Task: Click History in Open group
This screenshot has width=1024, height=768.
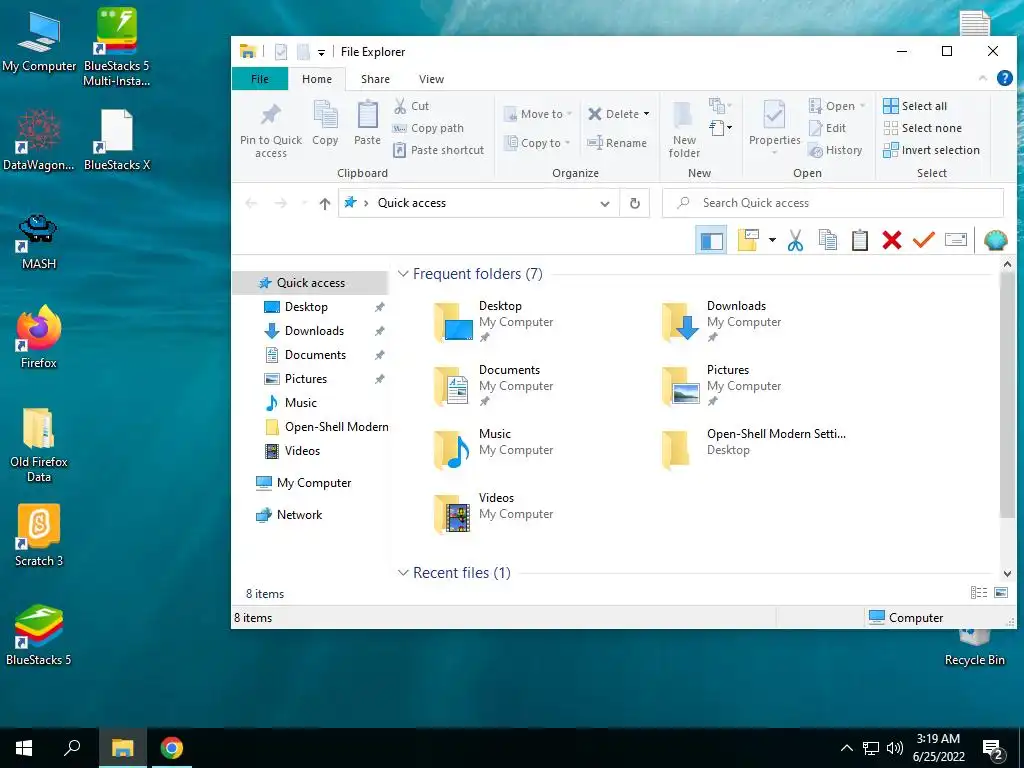Action: click(835, 150)
